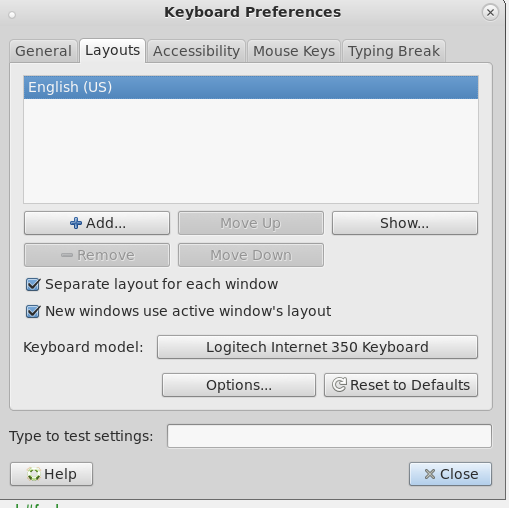This screenshot has width=509, height=508.
Task: Uncheck Separate layout for each window
Action: pos(33,284)
